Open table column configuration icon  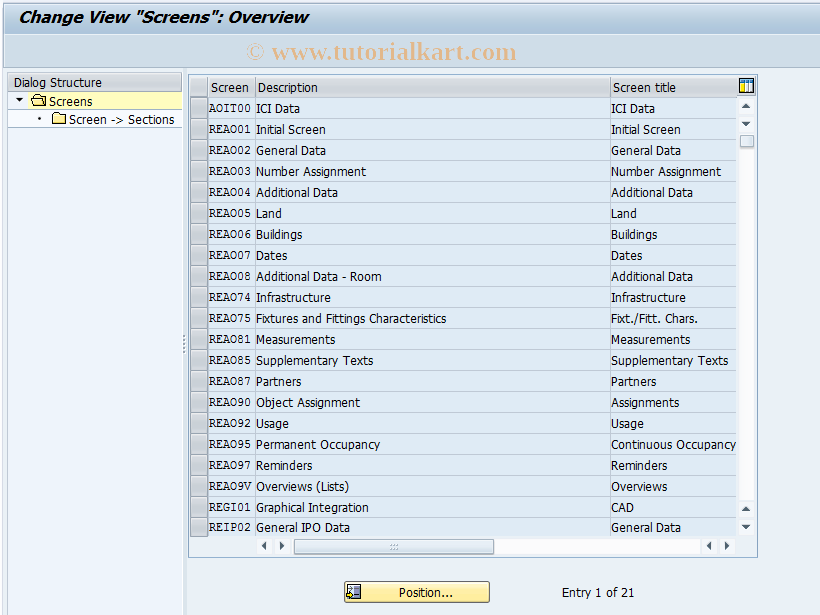[x=746, y=86]
